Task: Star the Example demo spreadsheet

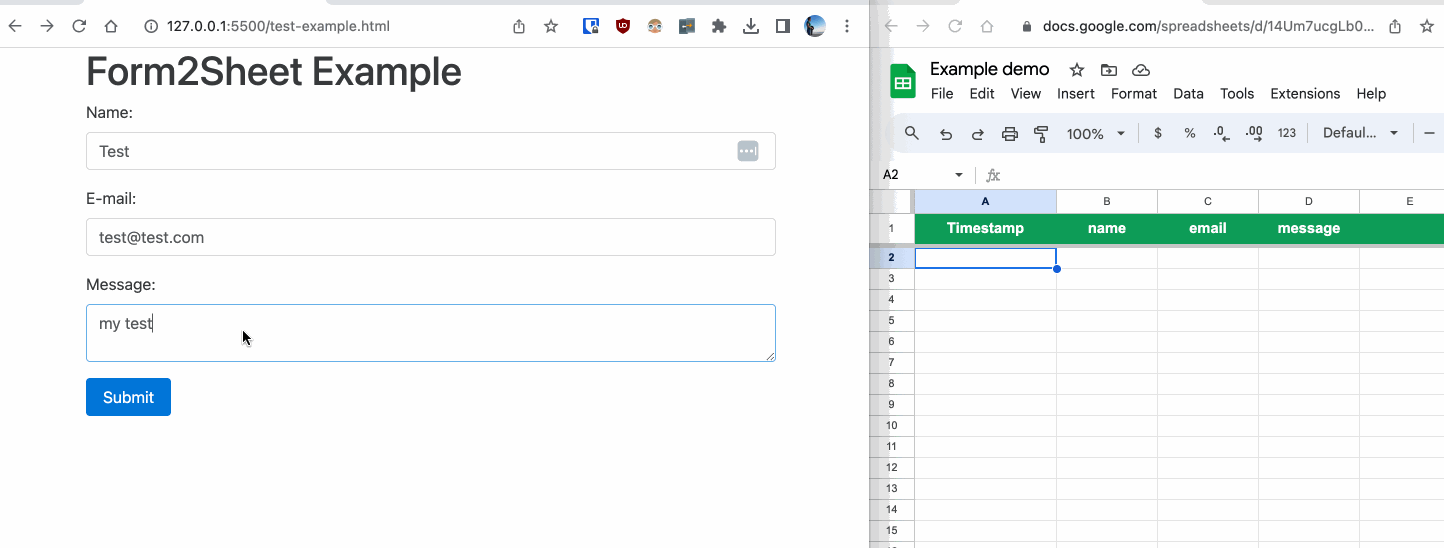Action: 1077,70
